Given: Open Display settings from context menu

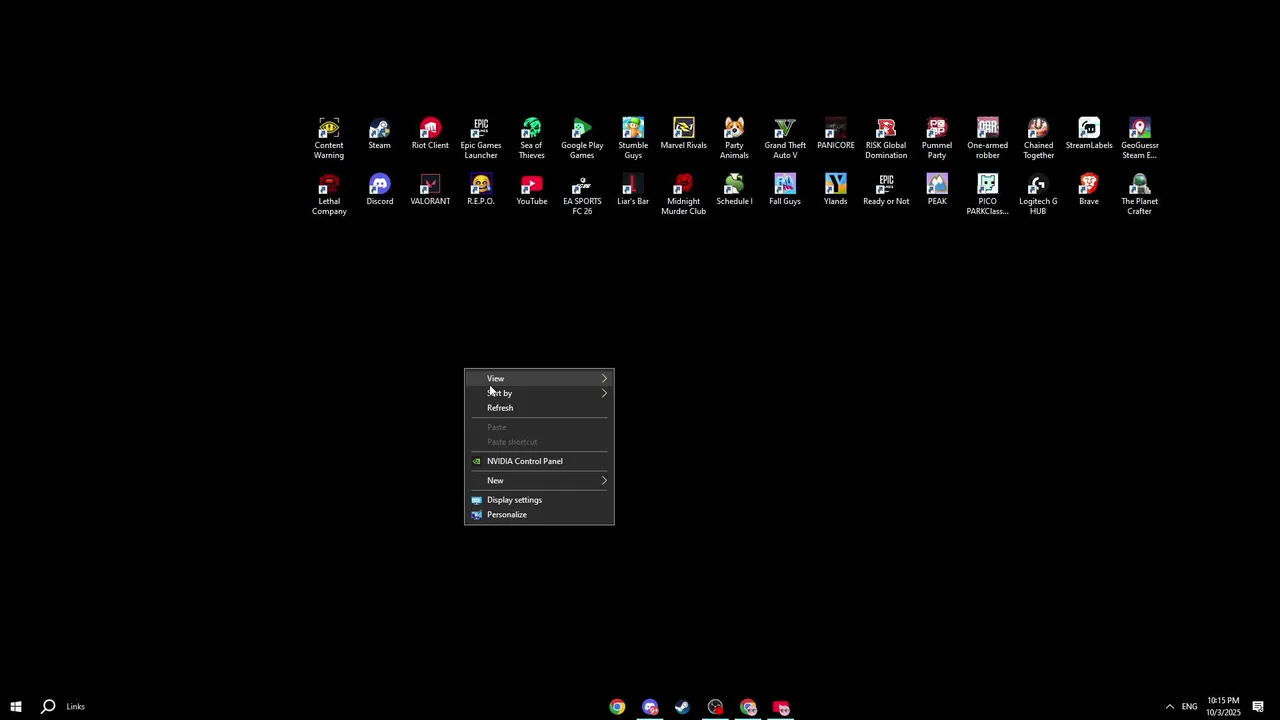Looking at the screenshot, I should pyautogui.click(x=539, y=500).
